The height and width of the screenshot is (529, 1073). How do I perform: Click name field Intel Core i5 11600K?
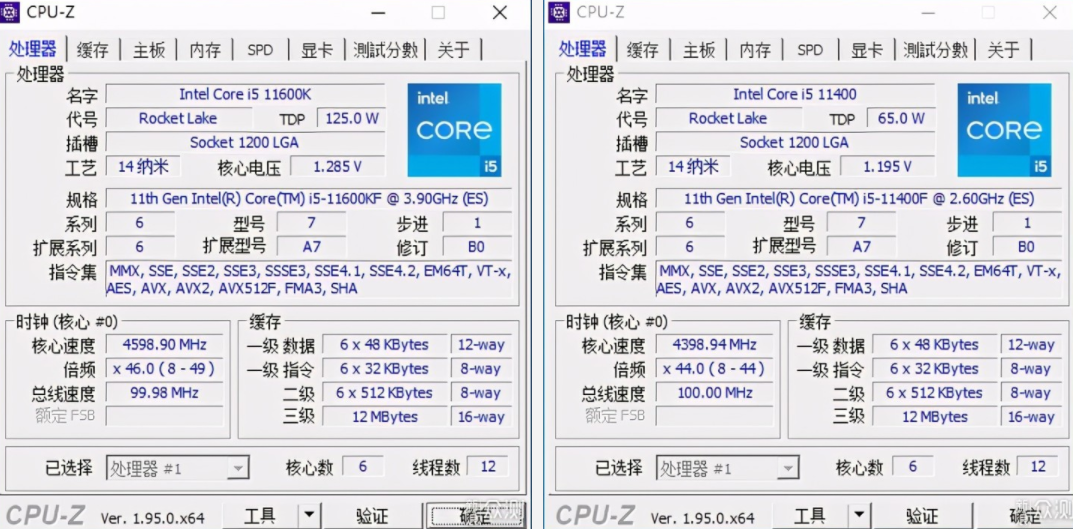pyautogui.click(x=245, y=94)
